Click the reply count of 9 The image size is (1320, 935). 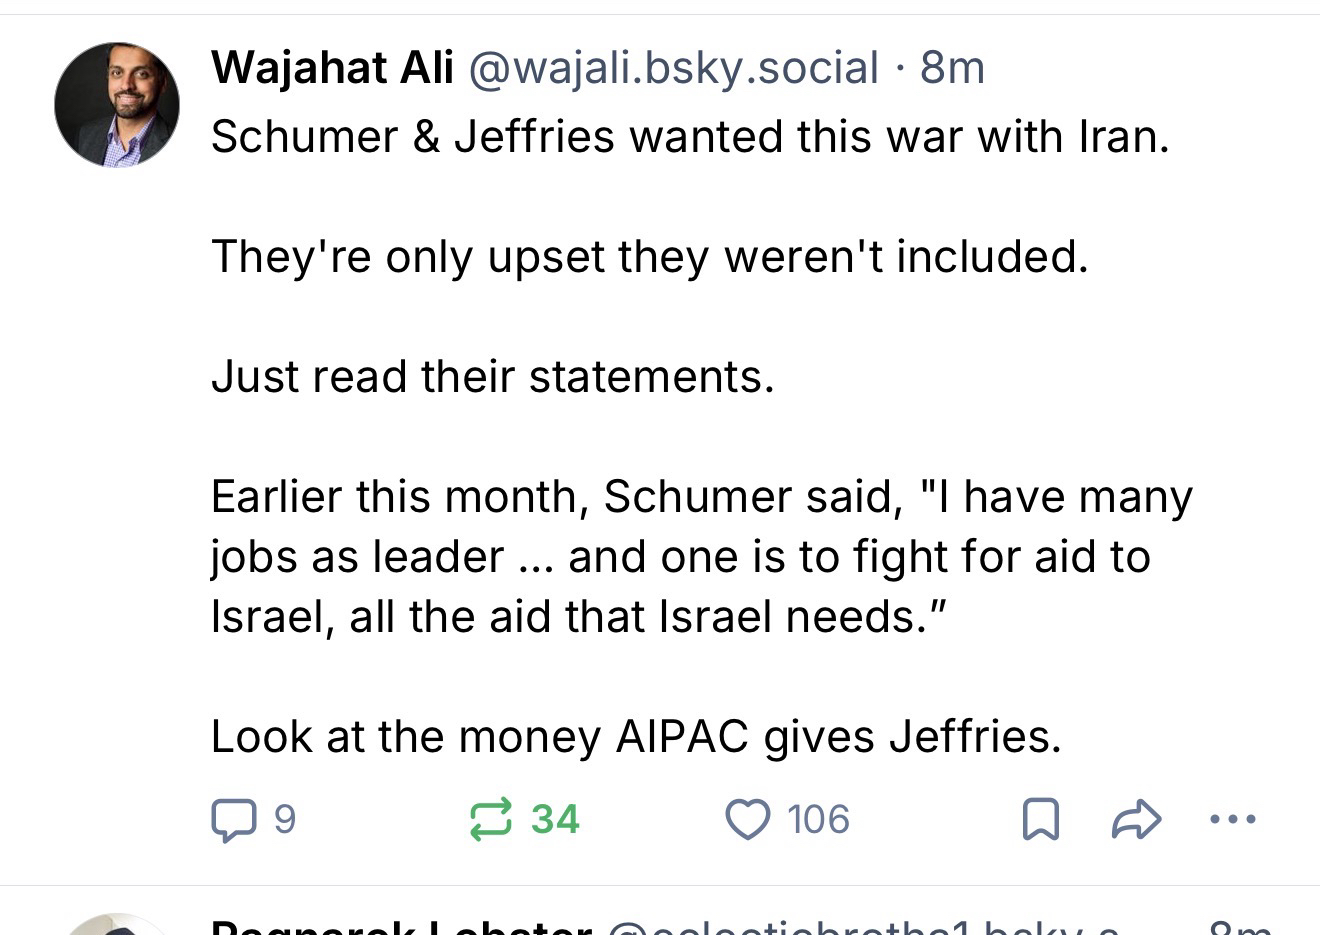[285, 820]
